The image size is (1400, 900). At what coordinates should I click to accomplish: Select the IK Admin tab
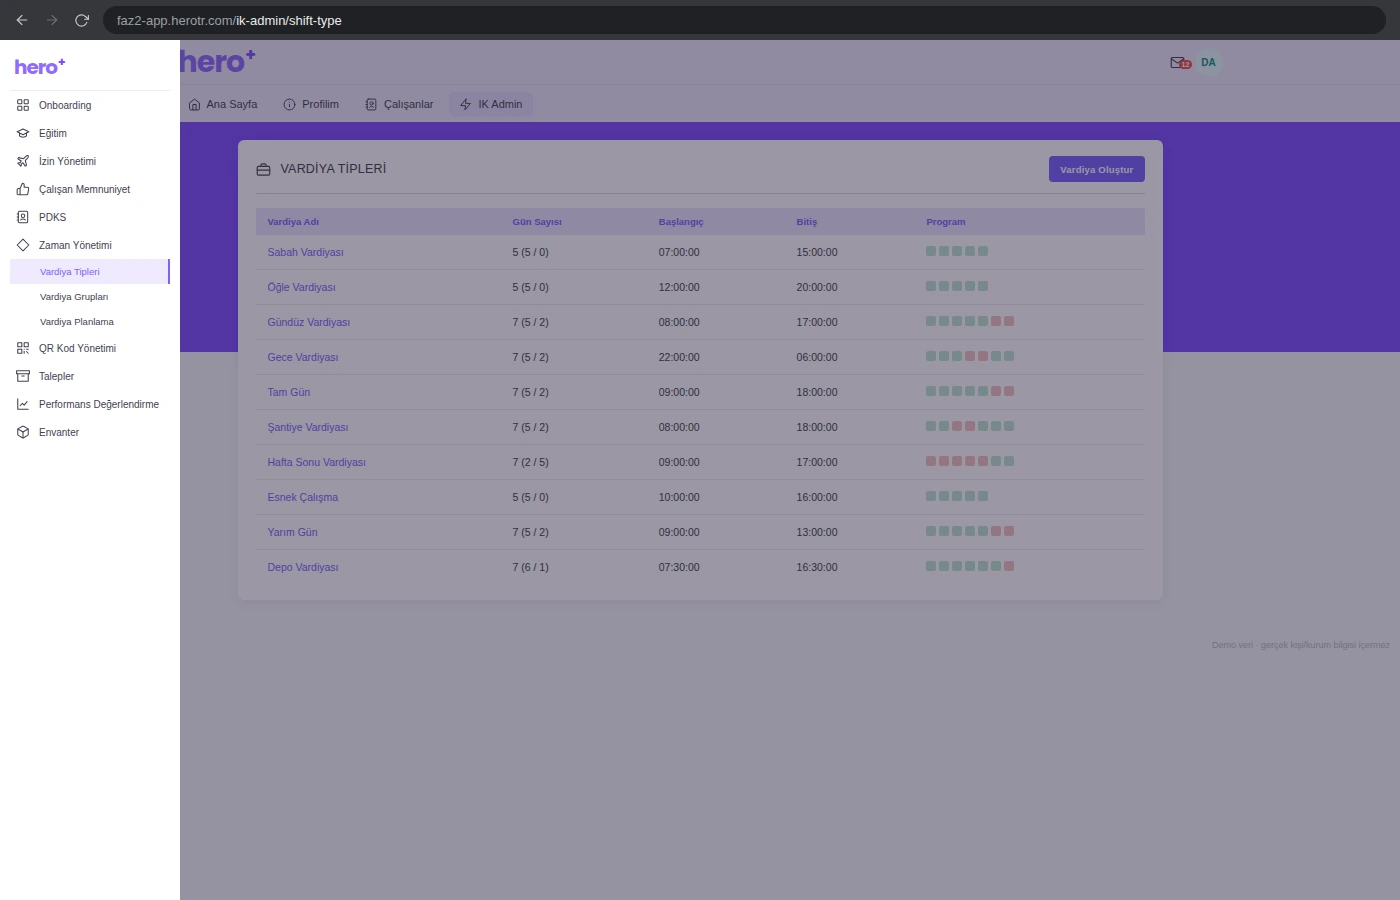(x=491, y=104)
